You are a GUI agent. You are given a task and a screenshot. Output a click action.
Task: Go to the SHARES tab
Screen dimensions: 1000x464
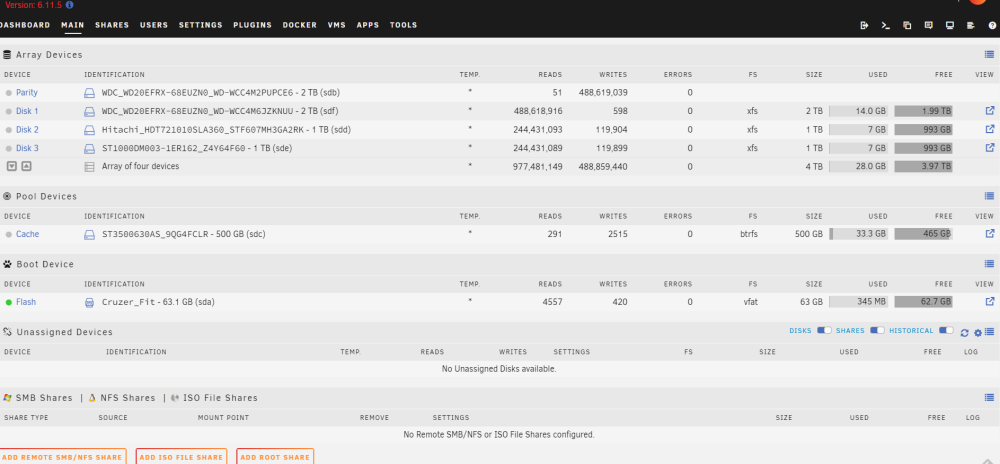(112, 25)
